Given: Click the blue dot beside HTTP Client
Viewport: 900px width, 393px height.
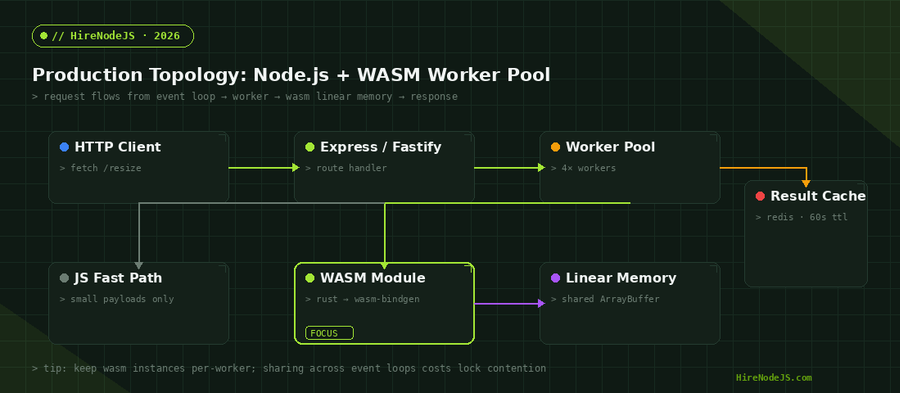Looking at the screenshot, I should (x=64, y=147).
